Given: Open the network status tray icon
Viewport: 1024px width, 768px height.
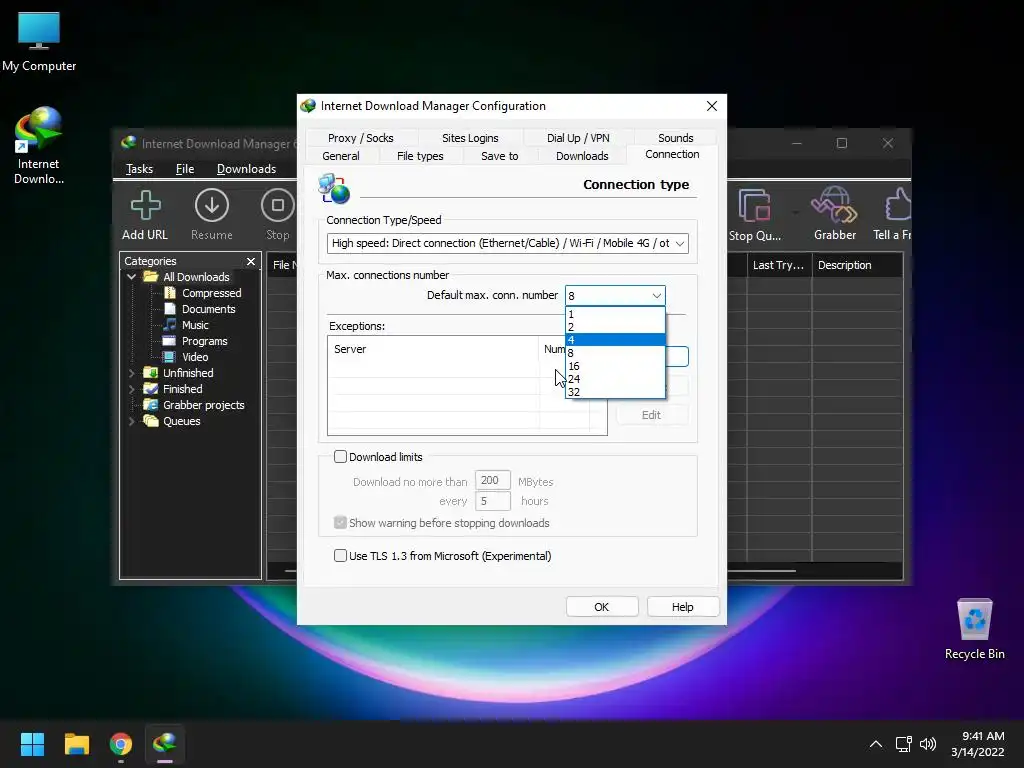Looking at the screenshot, I should pyautogui.click(x=903, y=744).
